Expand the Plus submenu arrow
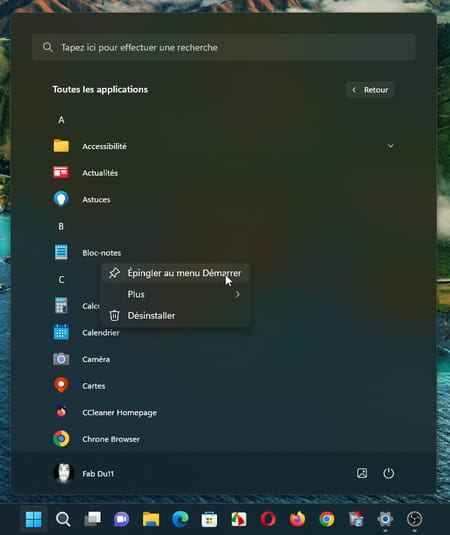Viewport: 450px width, 535px height. click(x=237, y=294)
